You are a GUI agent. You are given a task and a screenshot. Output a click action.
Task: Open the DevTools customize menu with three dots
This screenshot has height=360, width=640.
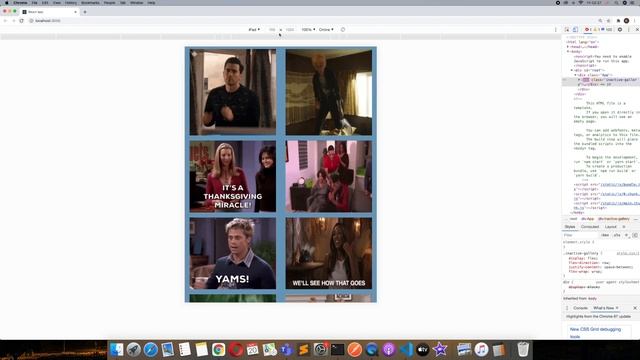[628, 29]
